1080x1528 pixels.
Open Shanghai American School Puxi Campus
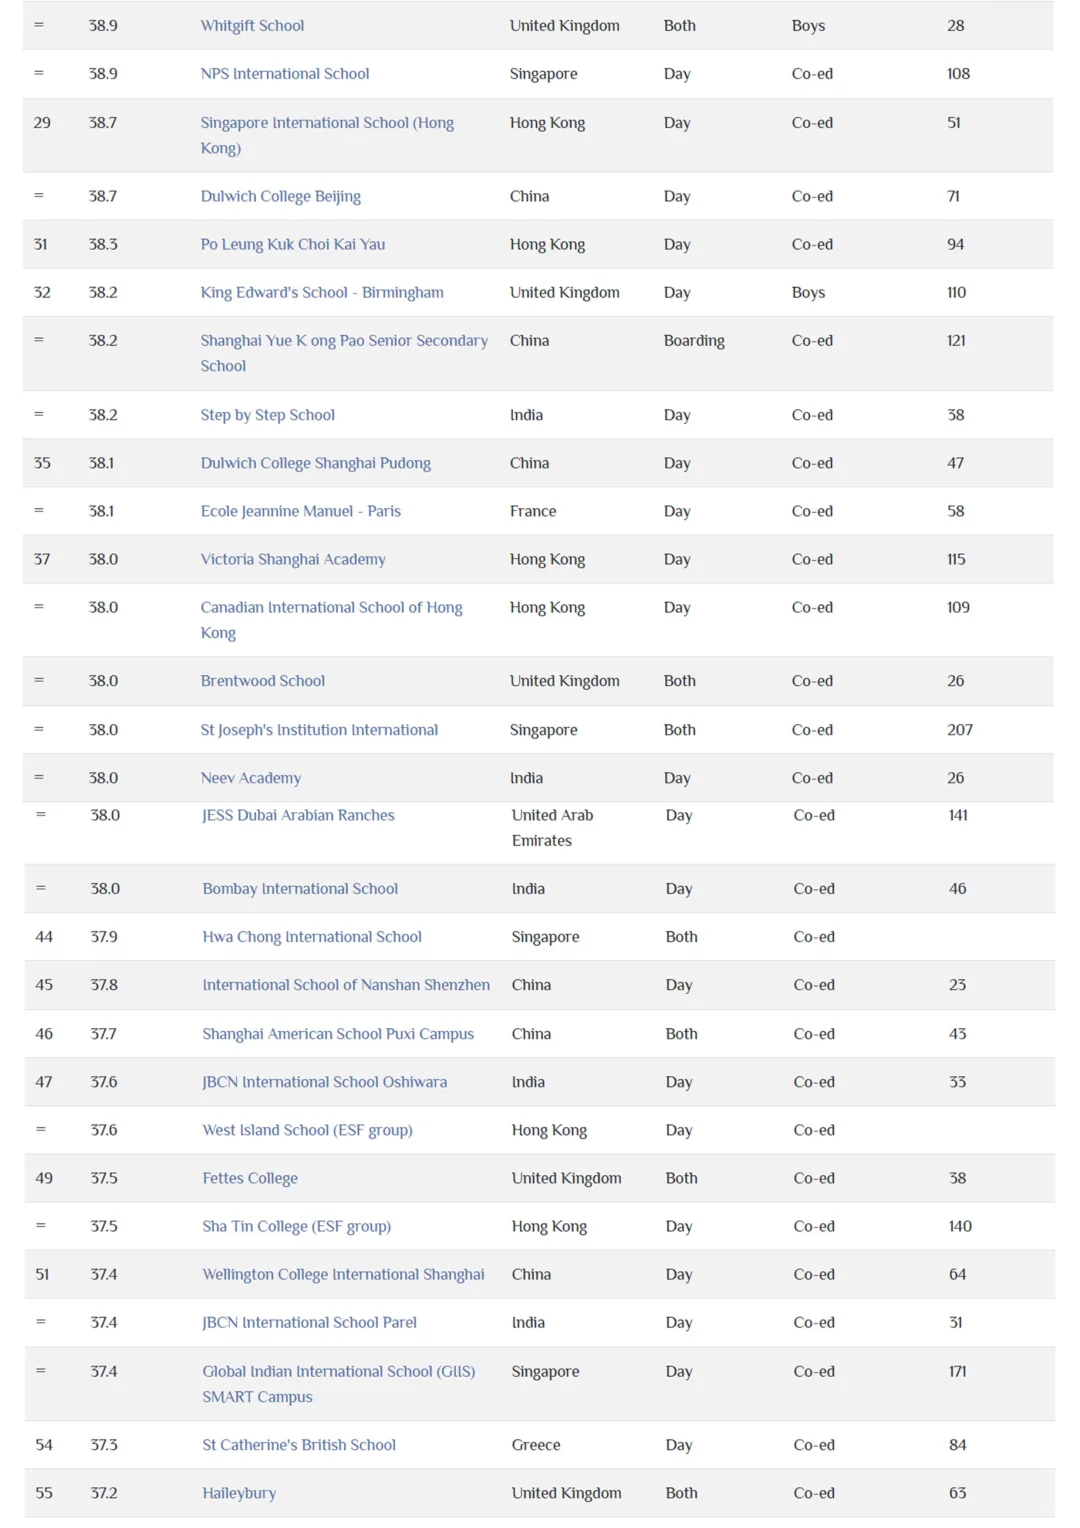click(x=337, y=1034)
